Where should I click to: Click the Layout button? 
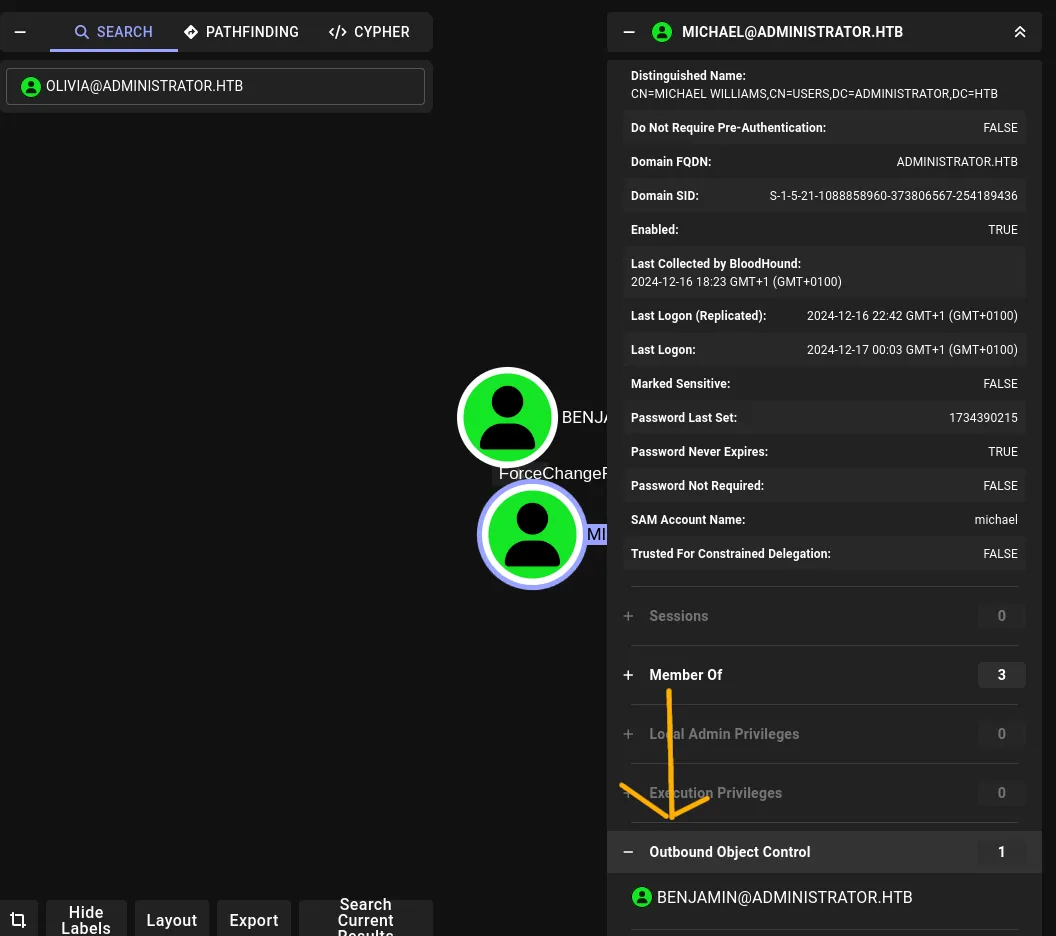pyautogui.click(x=171, y=919)
